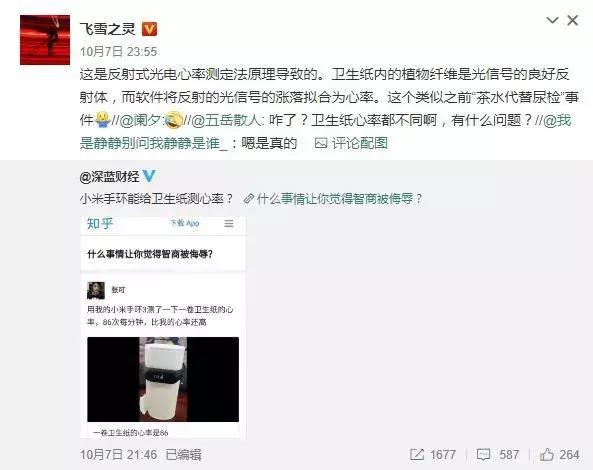Screen dimensions: 593x470
Task: Open the 飞雪之灵 username link
Action: (107, 29)
